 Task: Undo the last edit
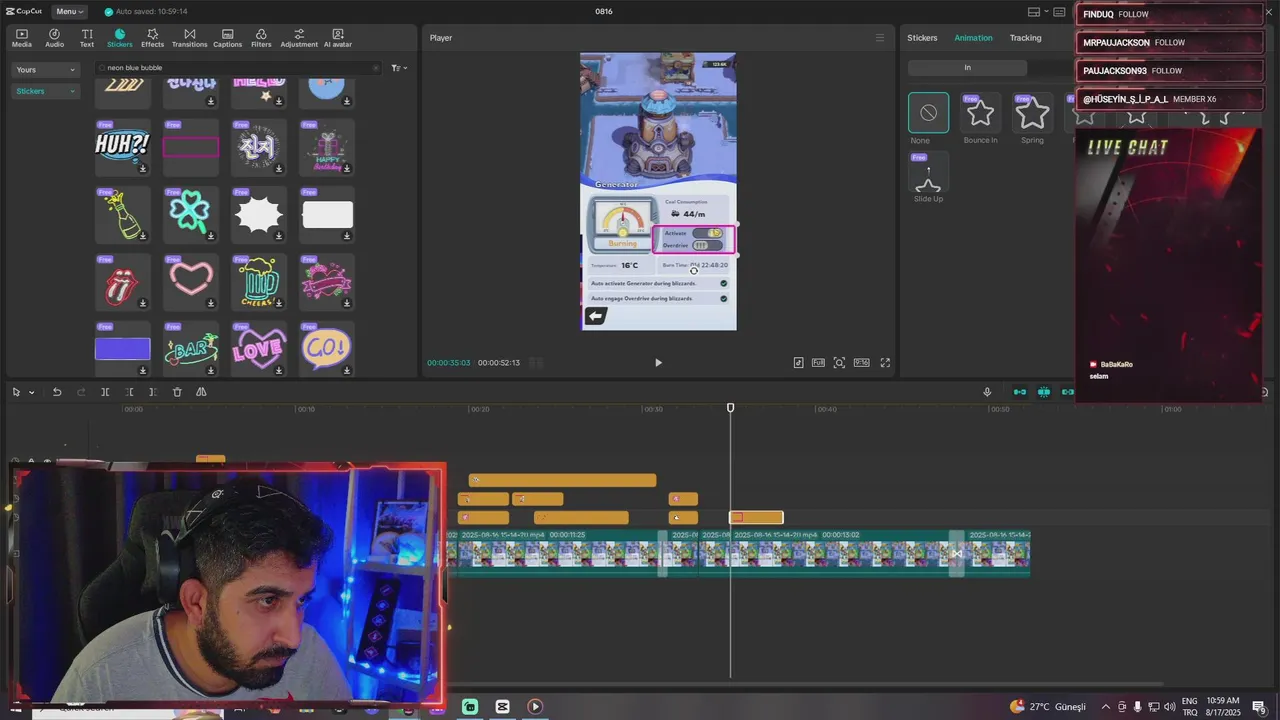[x=57, y=392]
